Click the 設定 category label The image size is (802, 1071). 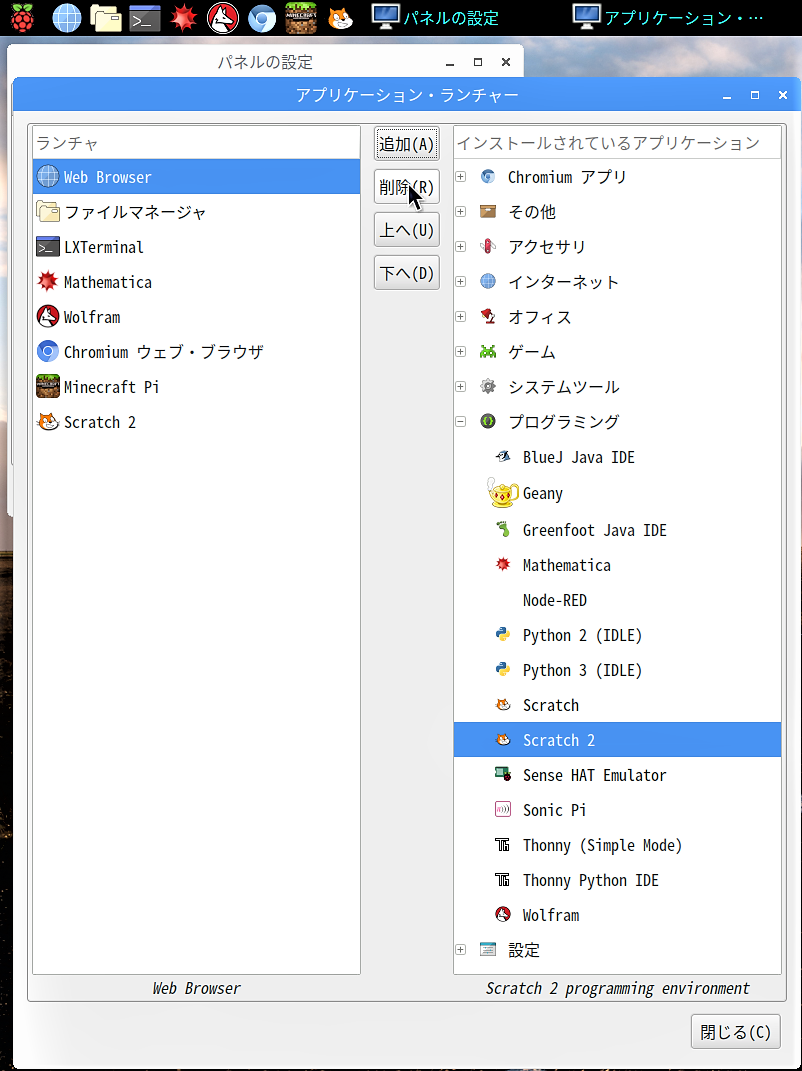(x=524, y=949)
